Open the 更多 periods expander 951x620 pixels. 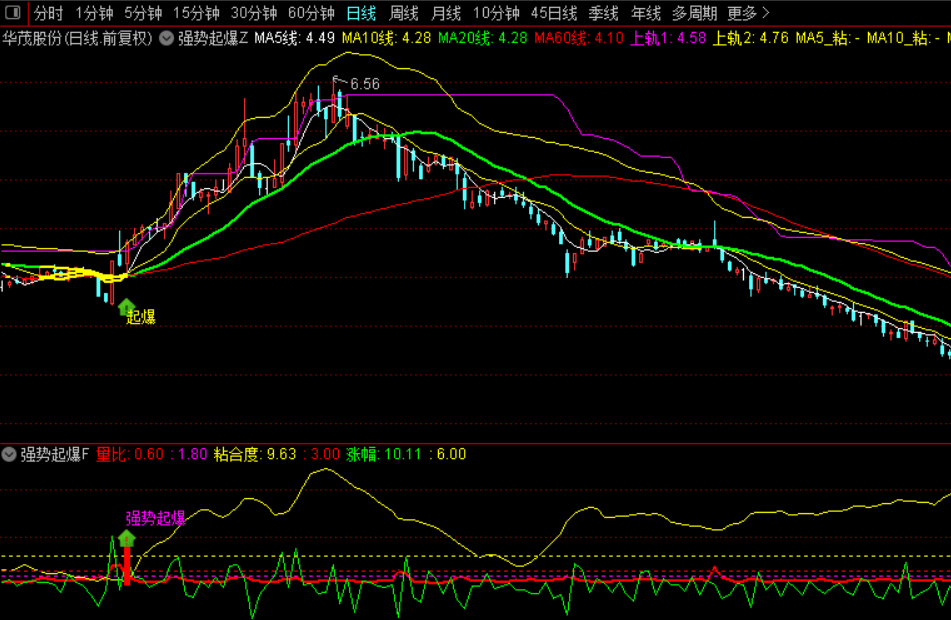[748, 13]
